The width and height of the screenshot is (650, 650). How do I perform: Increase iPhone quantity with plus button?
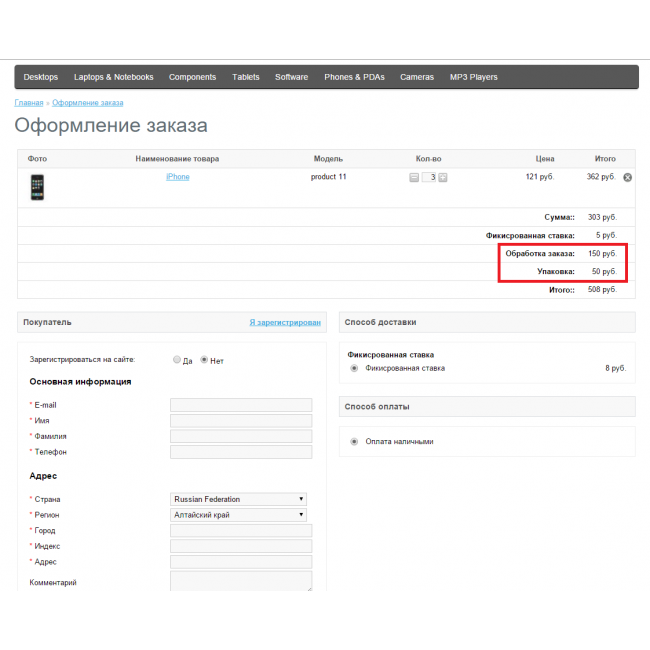tap(443, 178)
